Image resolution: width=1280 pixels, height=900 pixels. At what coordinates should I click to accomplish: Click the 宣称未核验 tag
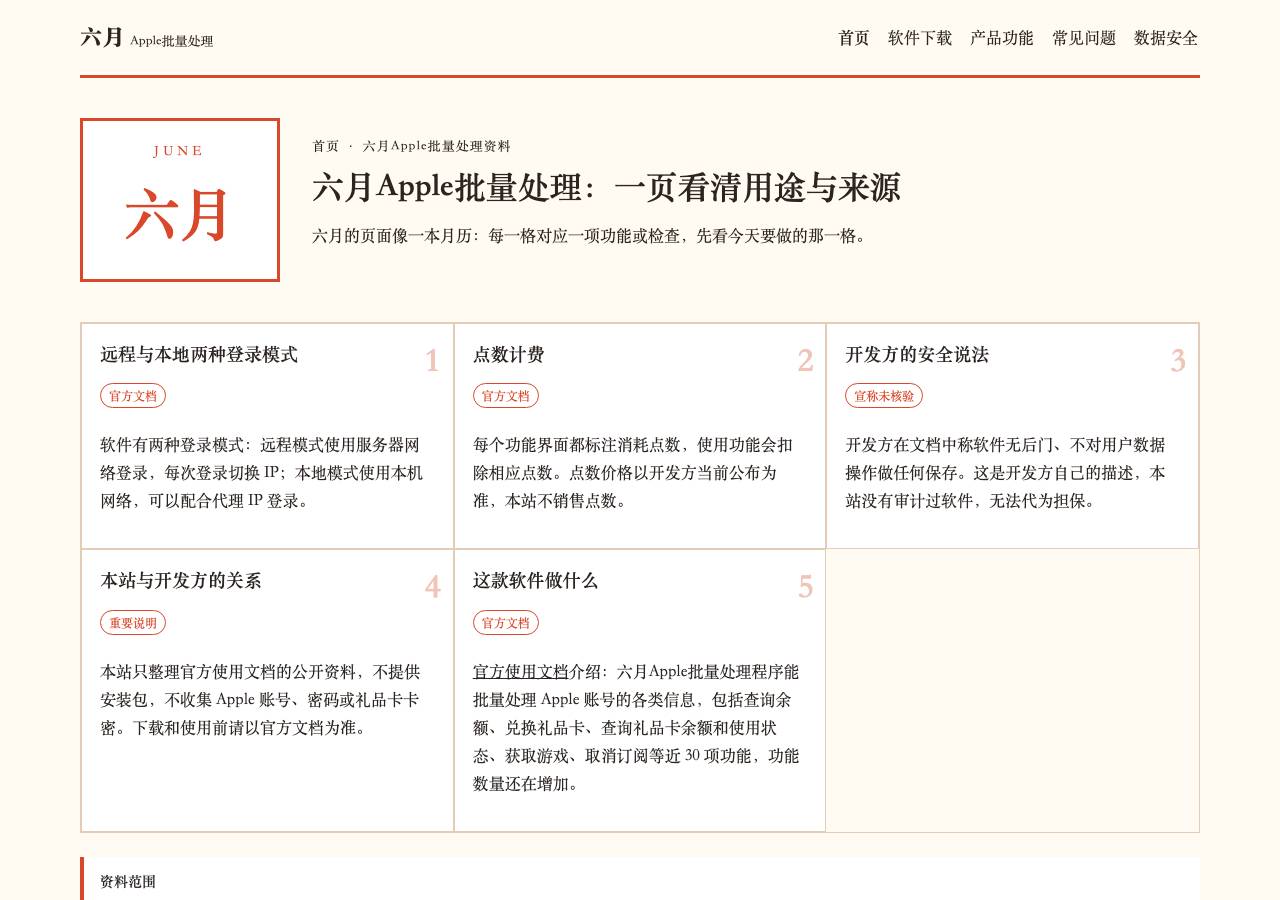[x=884, y=396]
